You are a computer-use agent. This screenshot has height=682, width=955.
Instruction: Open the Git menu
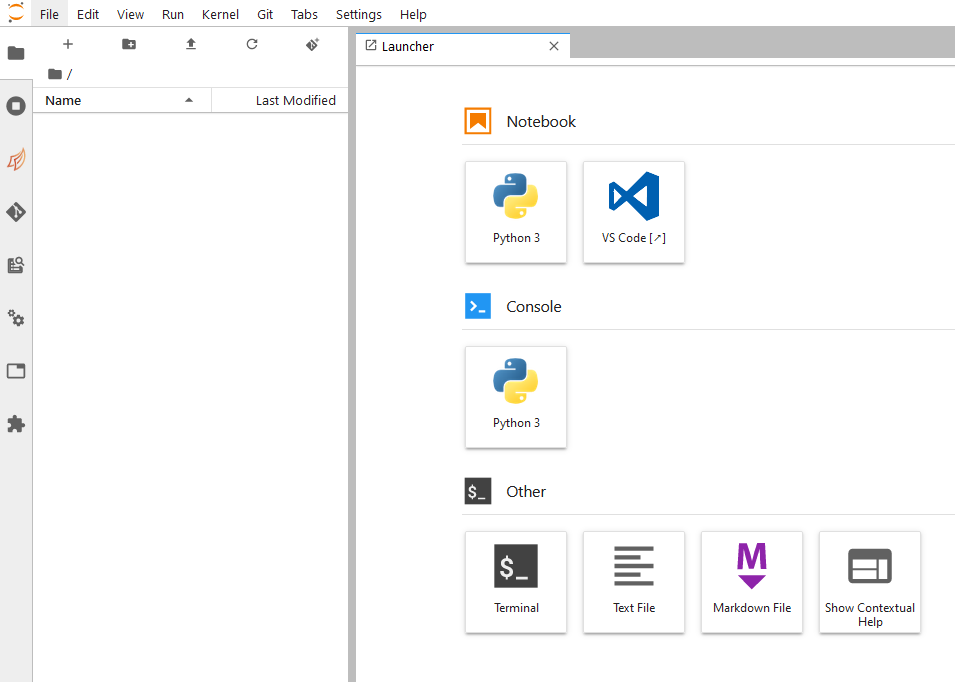click(265, 14)
